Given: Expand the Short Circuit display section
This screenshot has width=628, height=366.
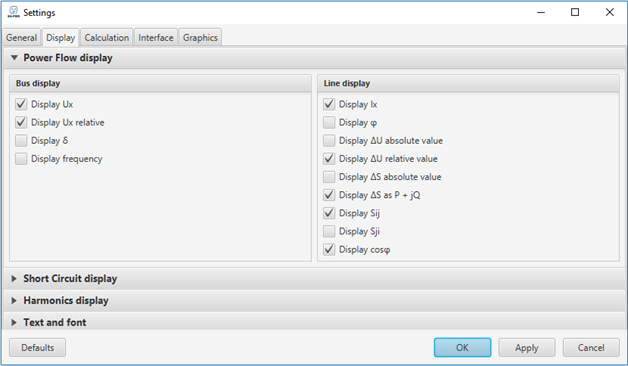Looking at the screenshot, I should 14,279.
